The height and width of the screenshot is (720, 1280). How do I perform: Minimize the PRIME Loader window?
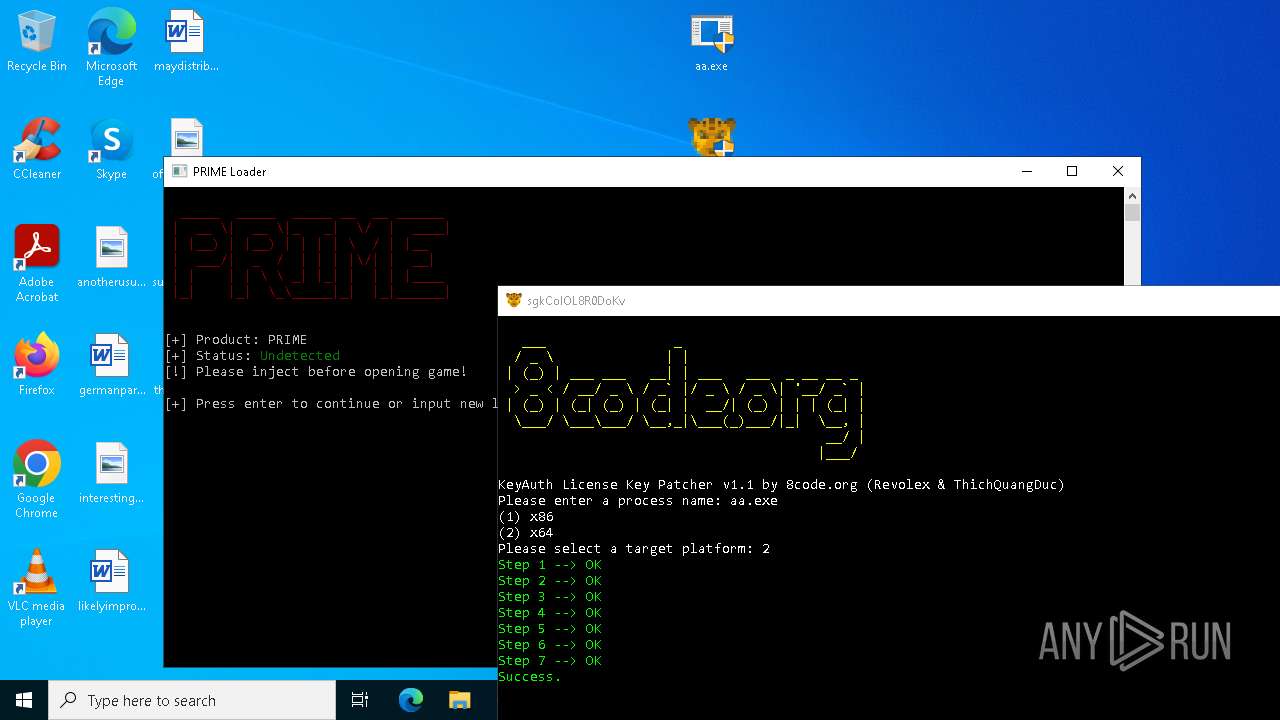1026,171
